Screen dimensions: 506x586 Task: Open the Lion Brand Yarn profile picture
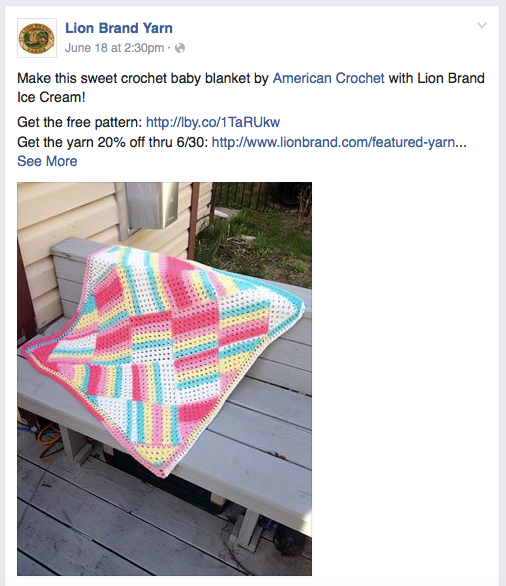pyautogui.click(x=37, y=38)
